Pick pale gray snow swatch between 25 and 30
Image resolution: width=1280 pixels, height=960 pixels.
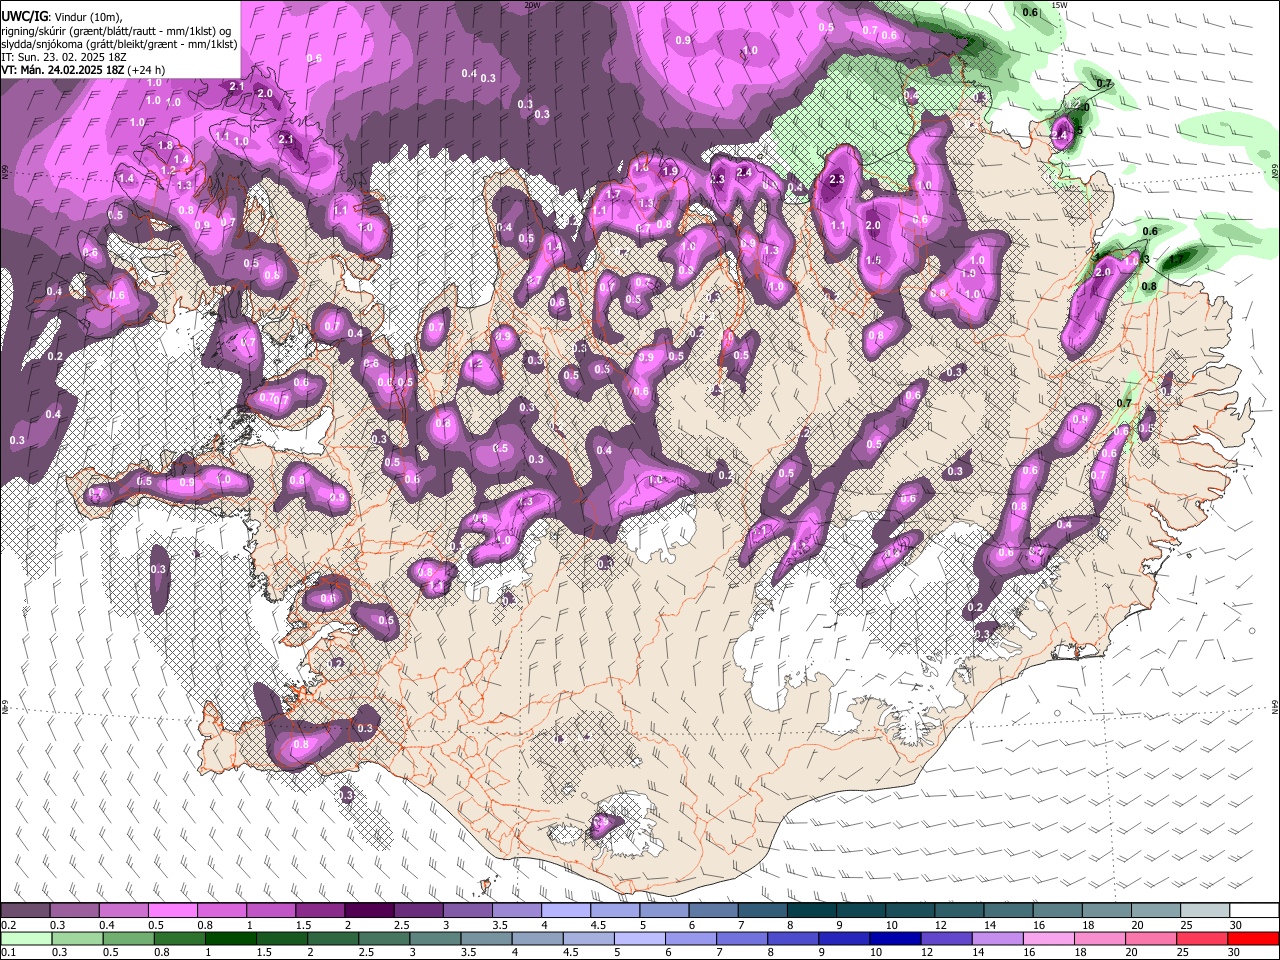tap(1205, 911)
